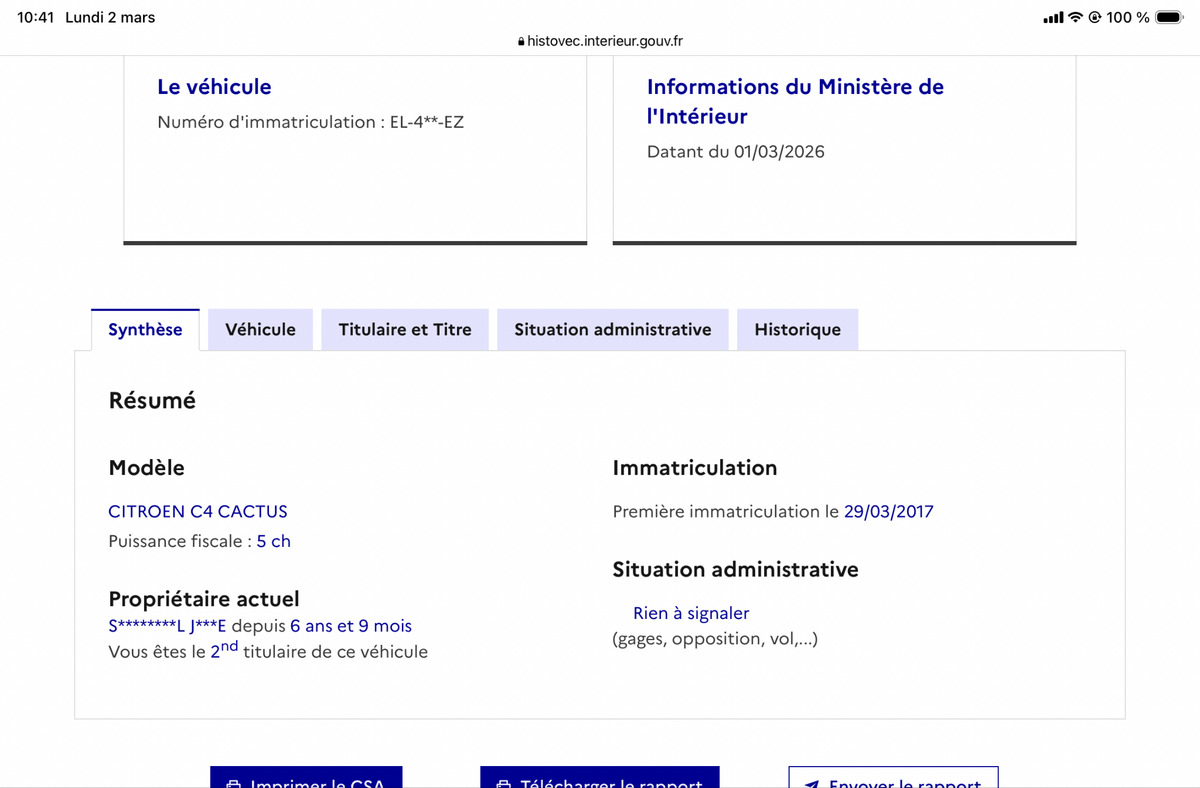Open the Historique tab
1200x788 pixels.
click(x=797, y=329)
